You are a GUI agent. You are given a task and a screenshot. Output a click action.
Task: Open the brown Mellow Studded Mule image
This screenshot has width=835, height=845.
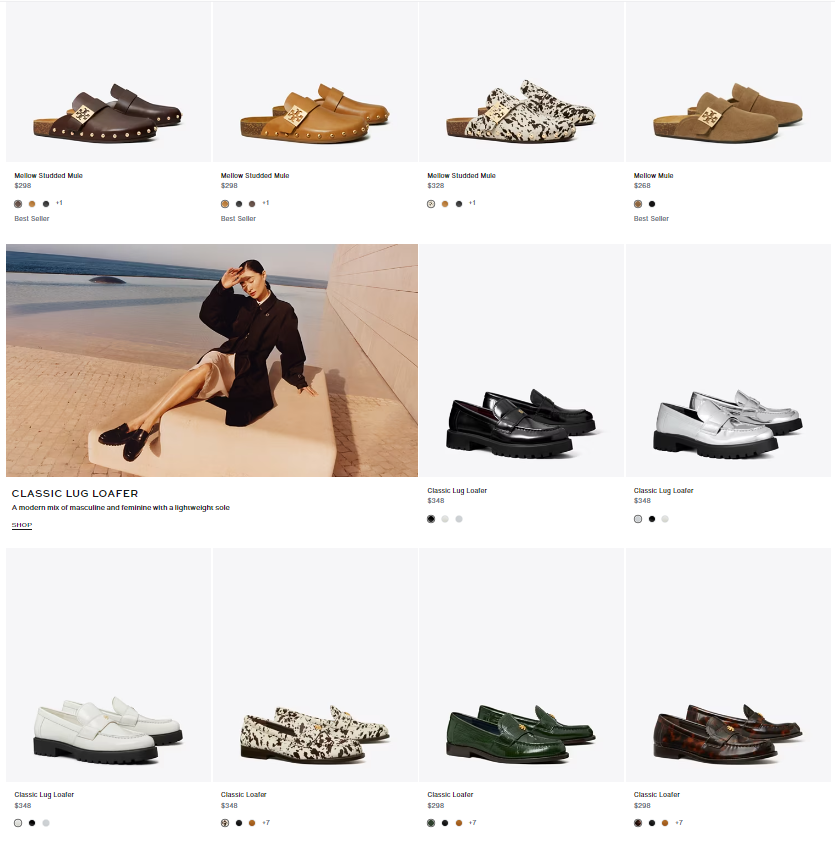click(108, 82)
